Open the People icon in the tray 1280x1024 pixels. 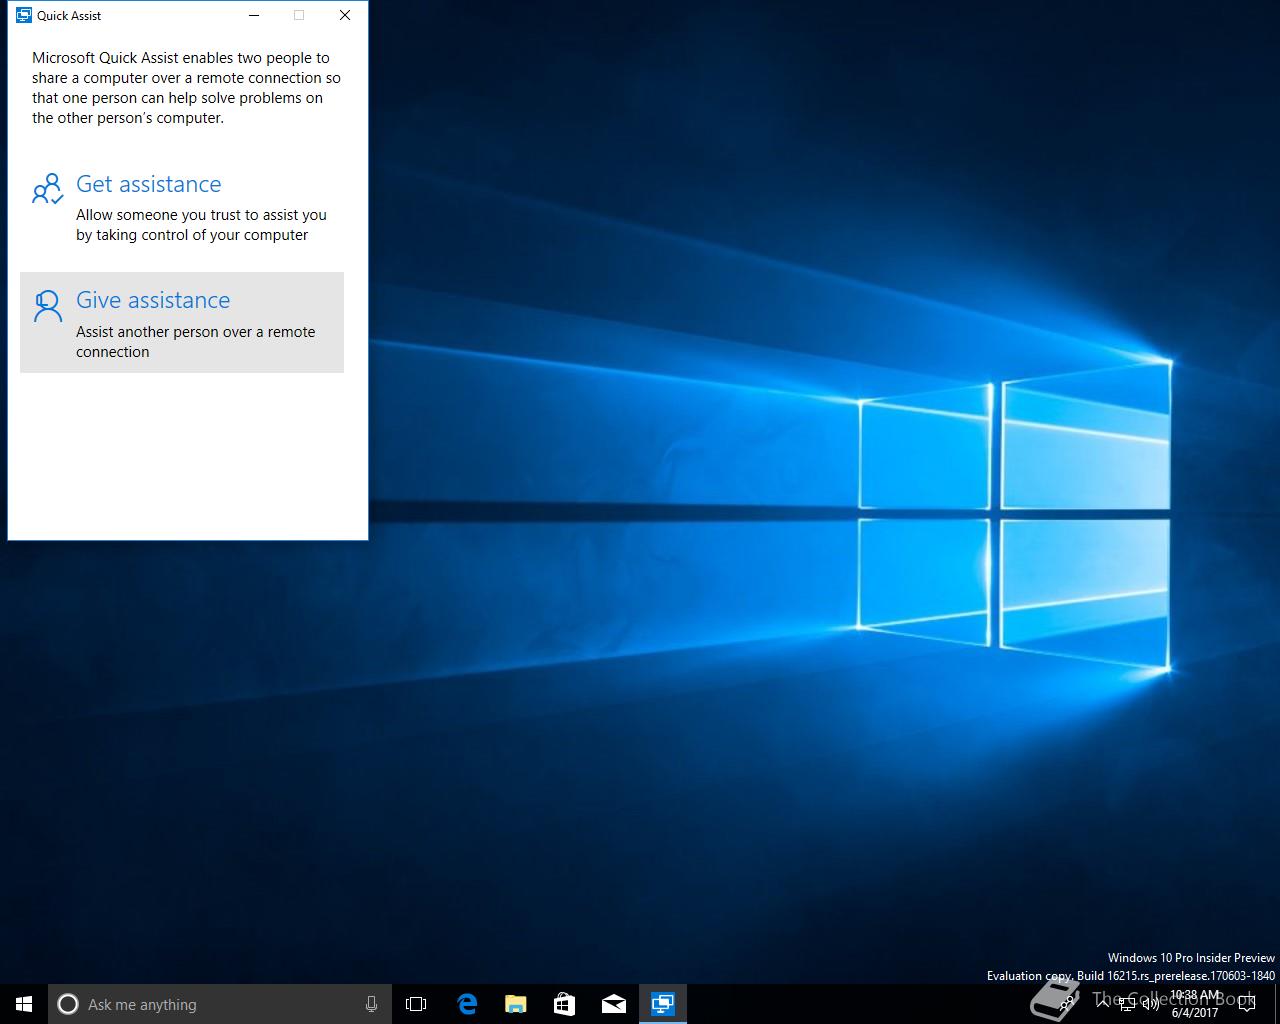point(1067,1004)
